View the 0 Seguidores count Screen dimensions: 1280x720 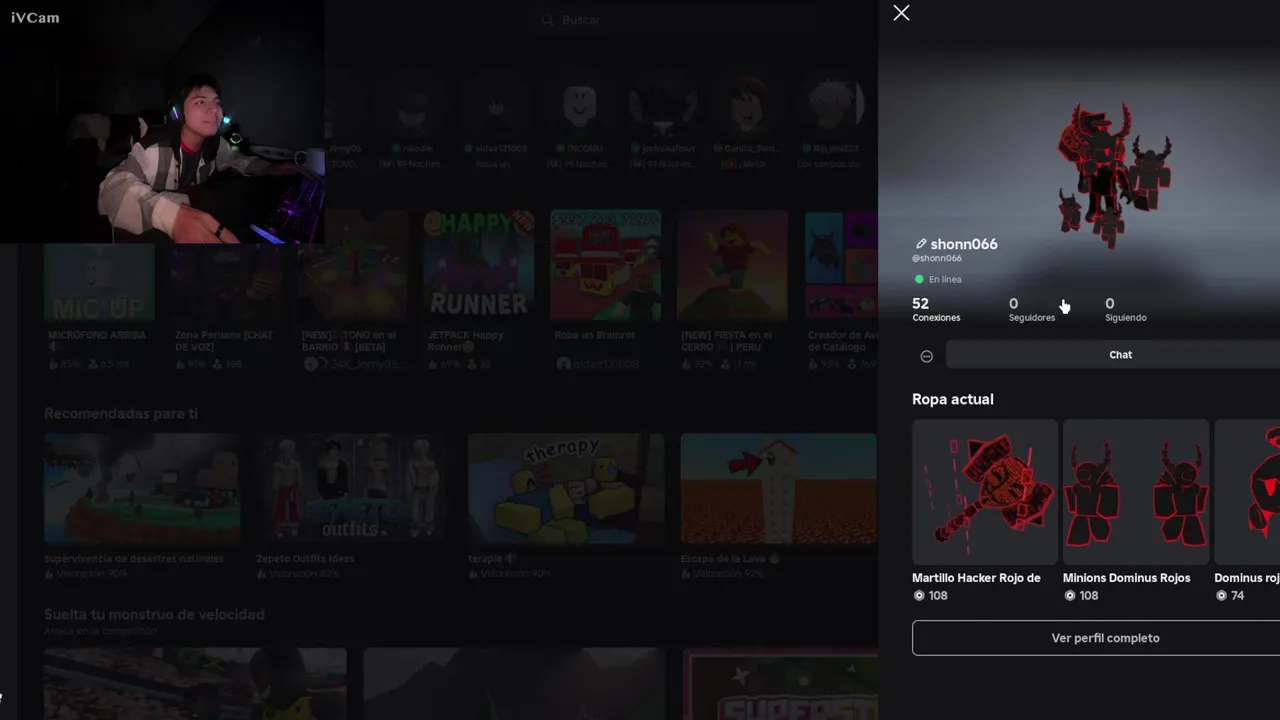point(1032,310)
